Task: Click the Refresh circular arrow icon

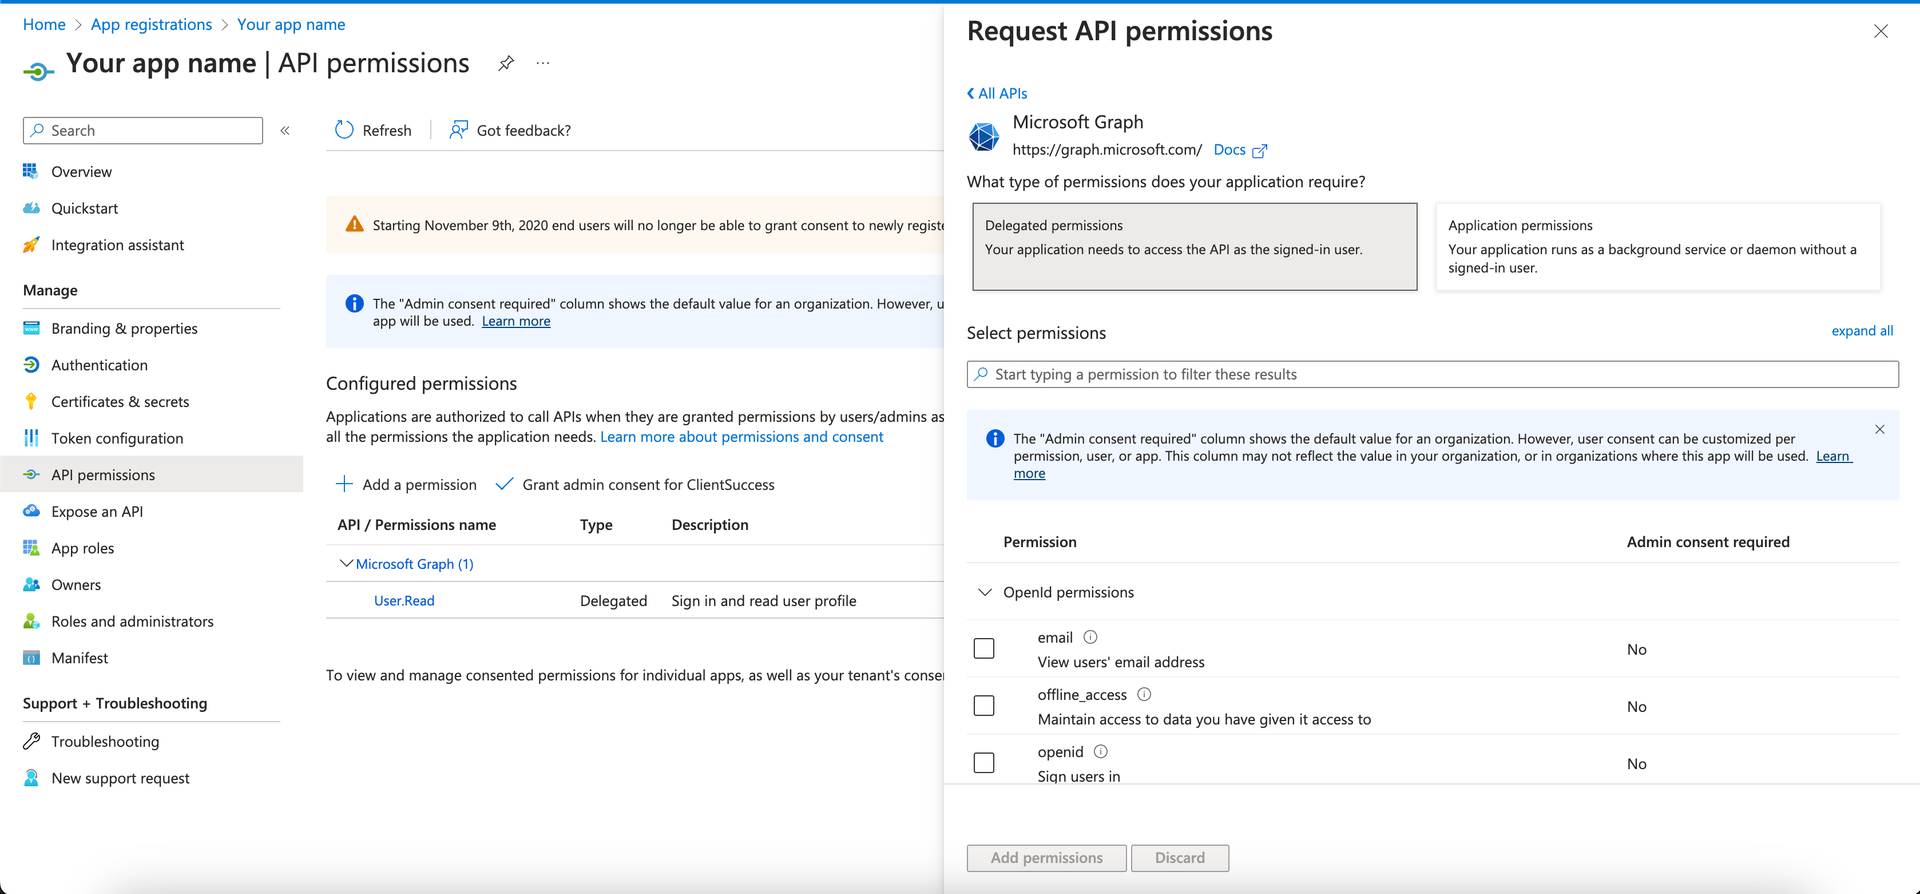Action: coord(344,130)
